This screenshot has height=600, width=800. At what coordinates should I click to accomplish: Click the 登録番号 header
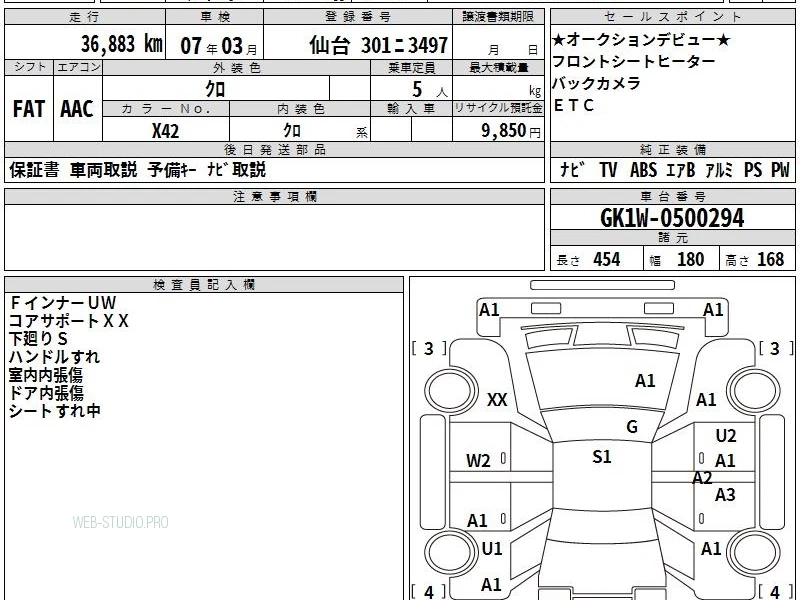point(358,17)
